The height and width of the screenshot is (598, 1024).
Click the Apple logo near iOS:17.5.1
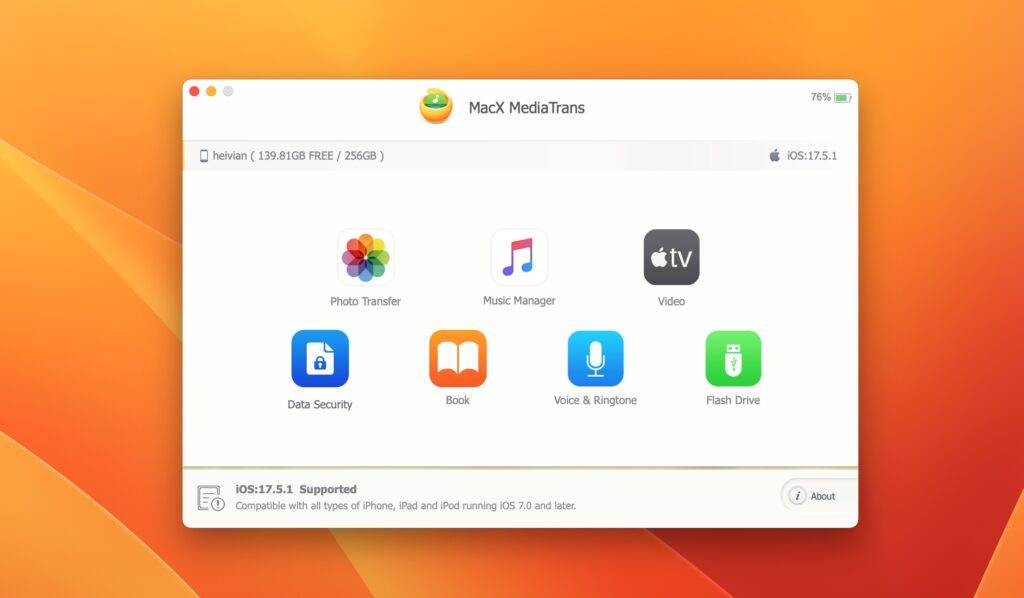click(x=773, y=155)
